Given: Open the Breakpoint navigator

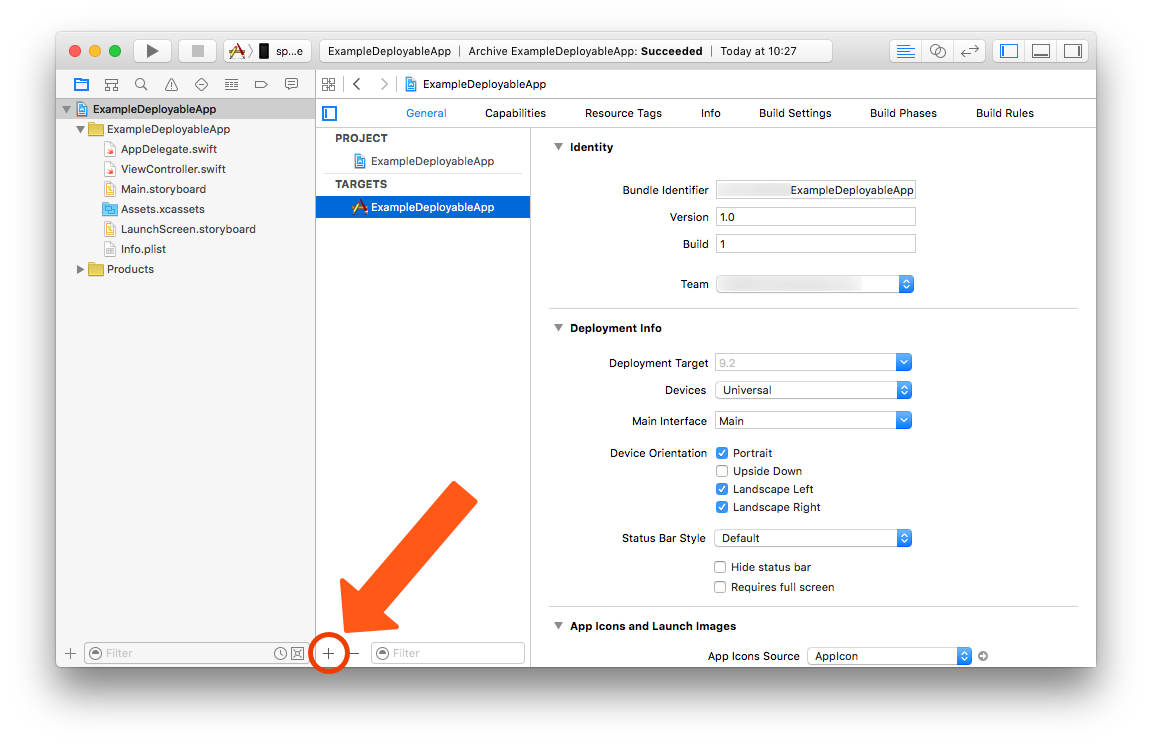Looking at the screenshot, I should click(x=261, y=84).
